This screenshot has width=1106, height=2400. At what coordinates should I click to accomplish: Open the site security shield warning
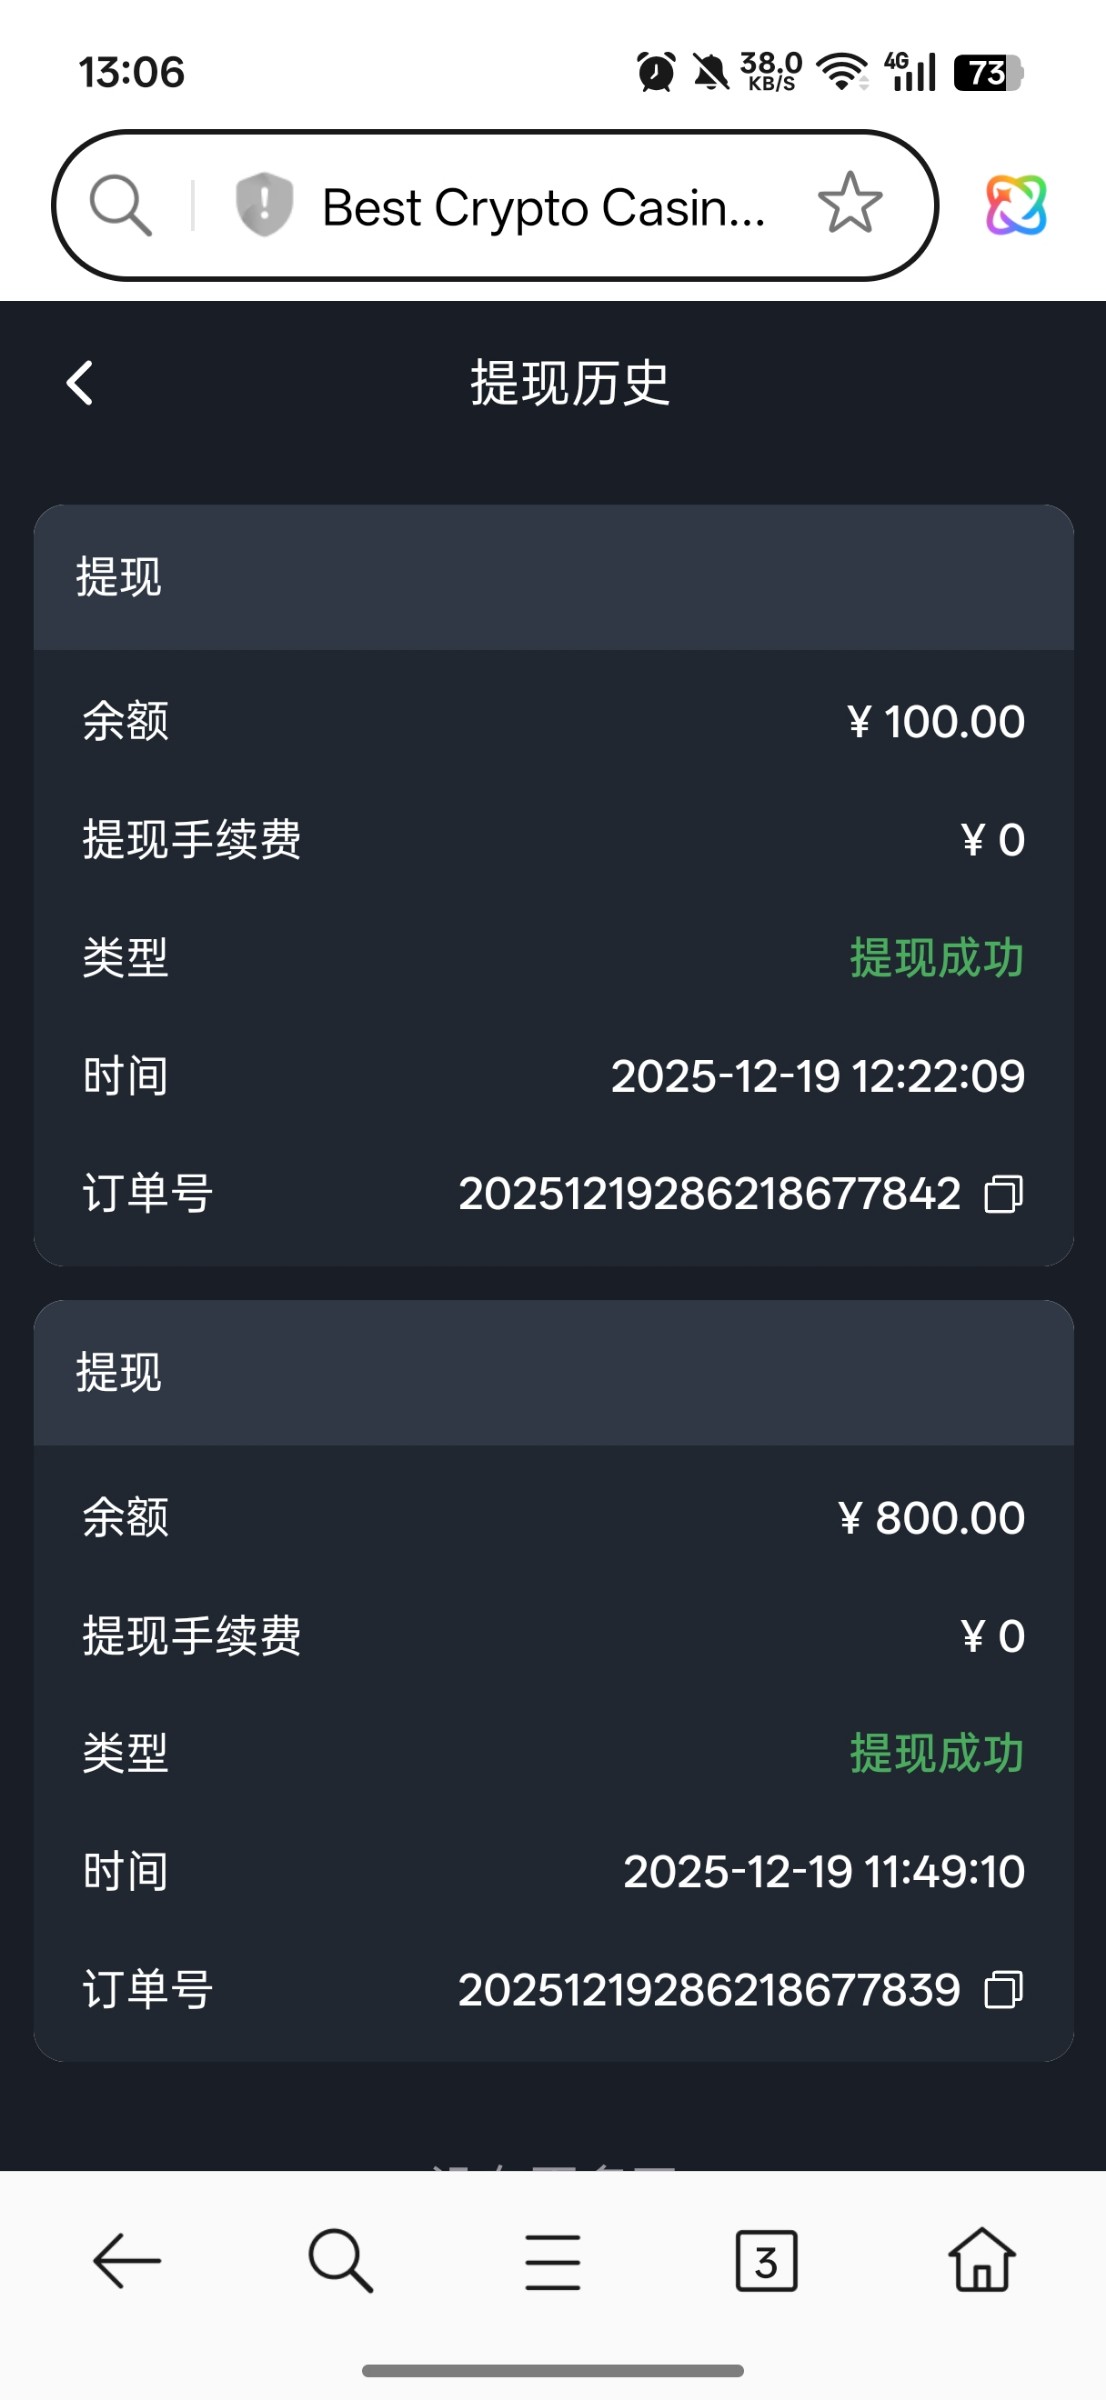(x=264, y=205)
